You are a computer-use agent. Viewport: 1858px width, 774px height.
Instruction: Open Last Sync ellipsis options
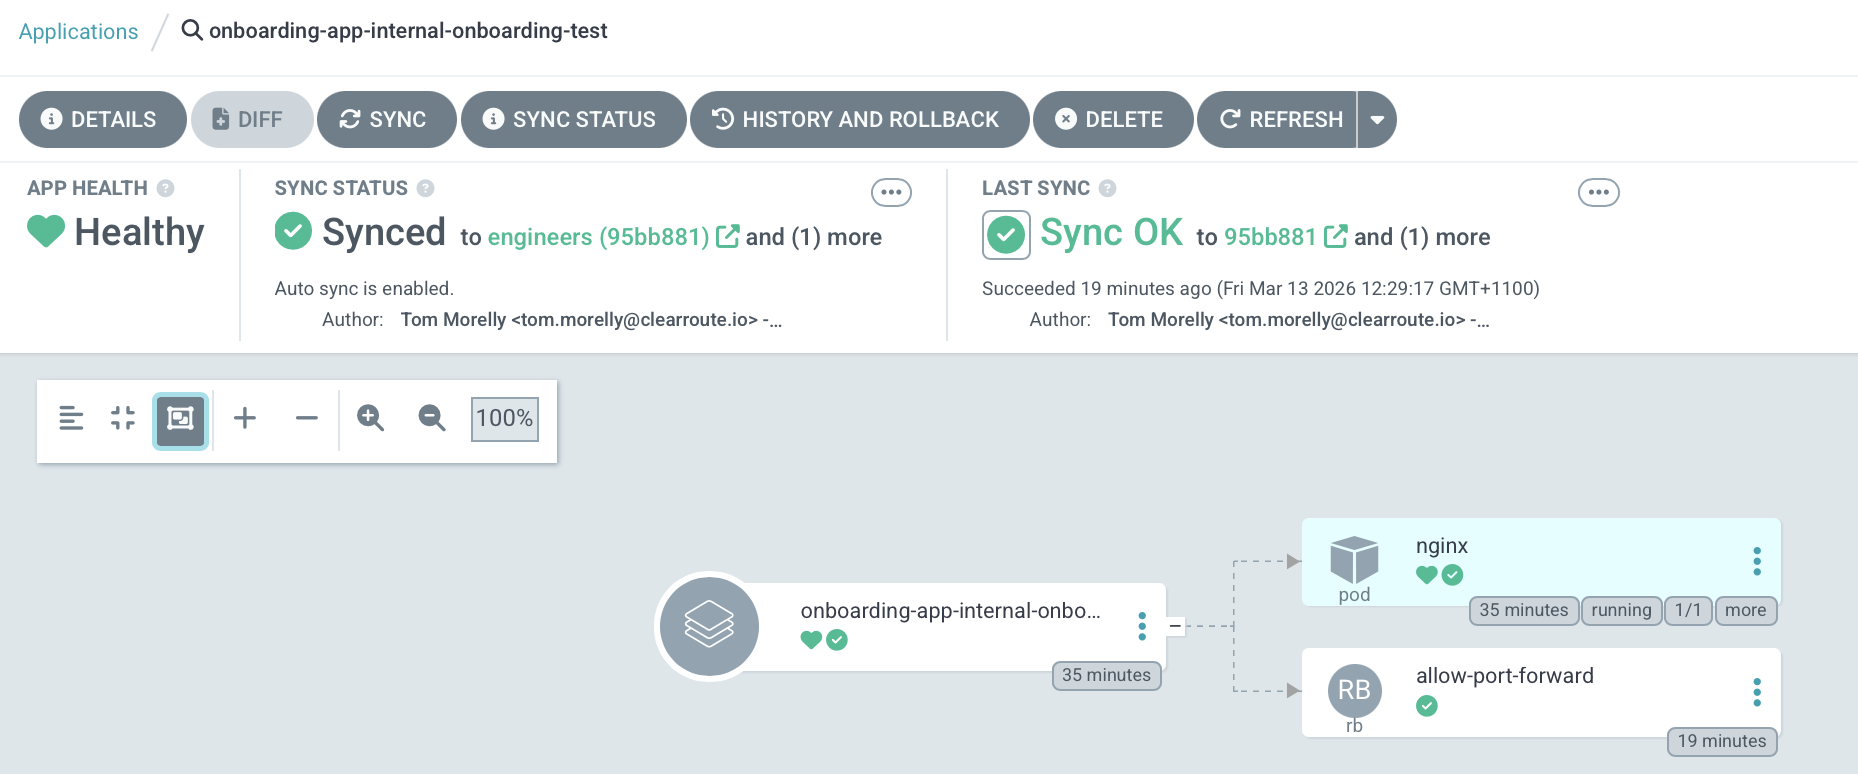coord(1598,192)
